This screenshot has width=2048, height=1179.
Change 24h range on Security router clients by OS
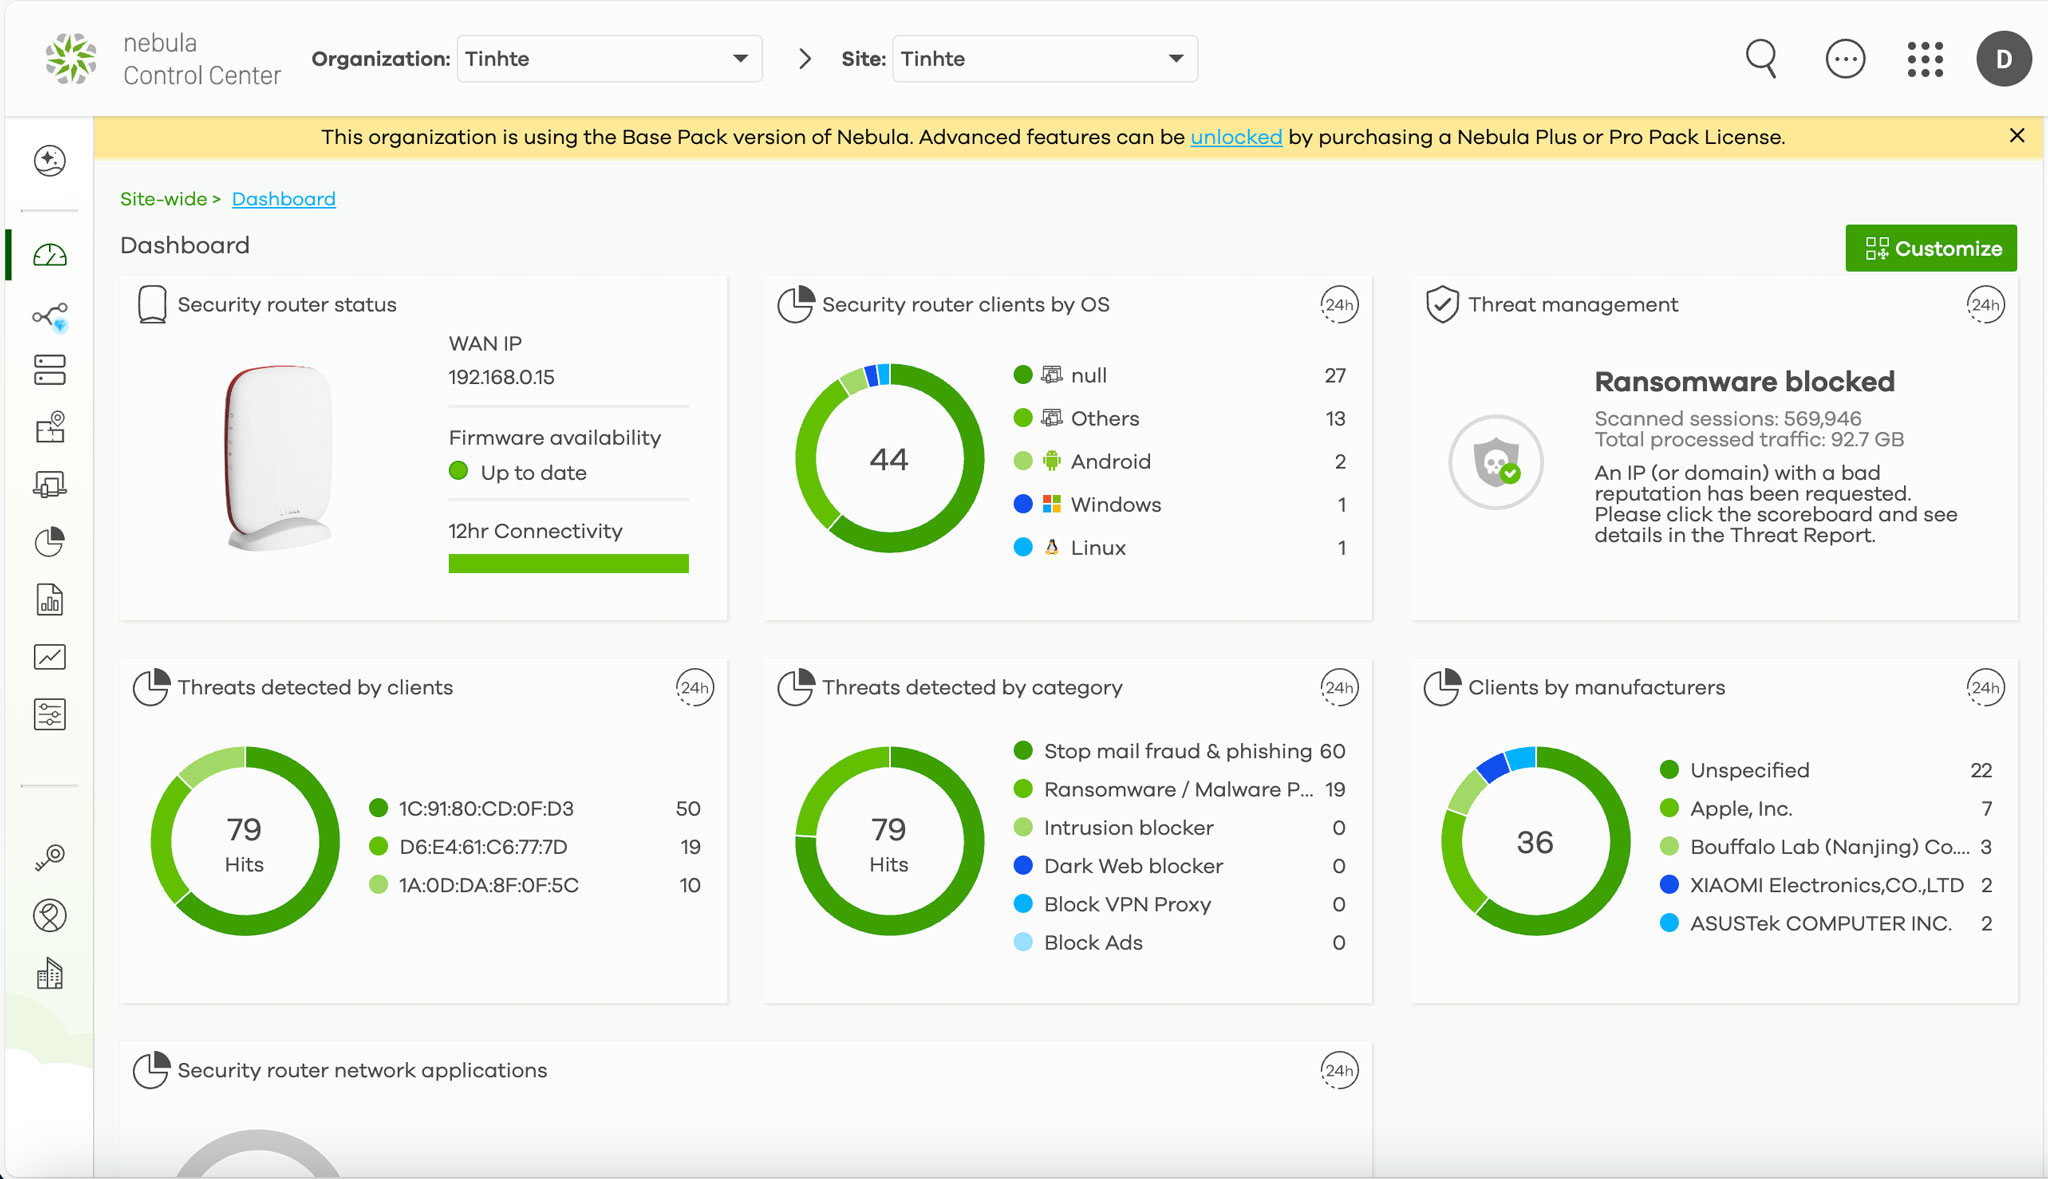click(x=1339, y=305)
